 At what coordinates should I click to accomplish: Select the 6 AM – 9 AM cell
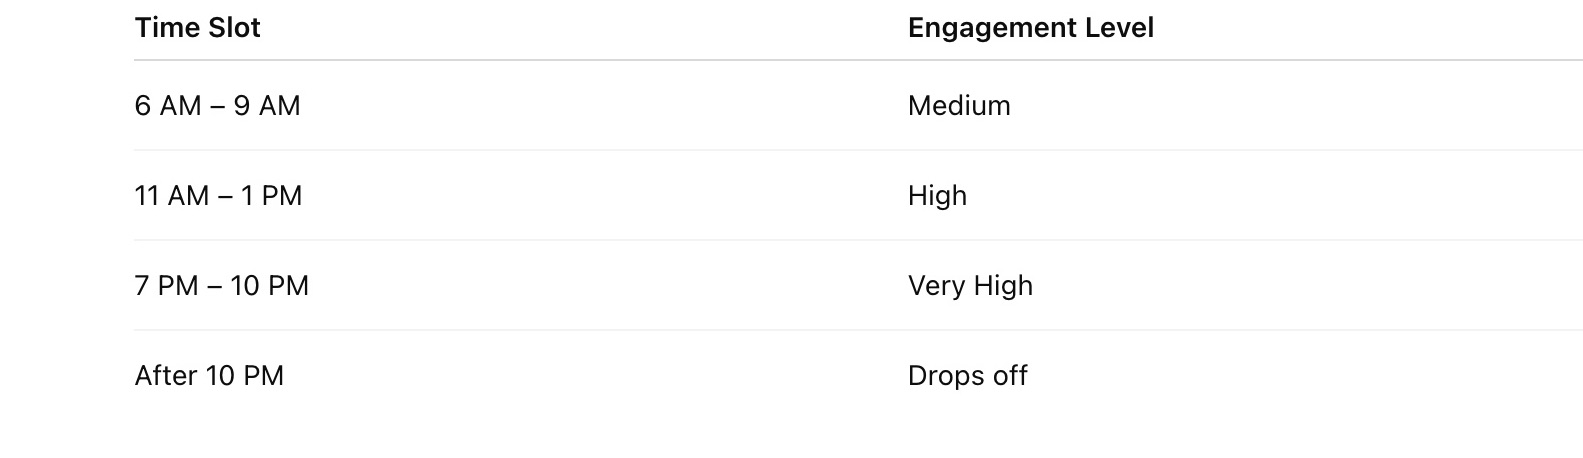217,106
